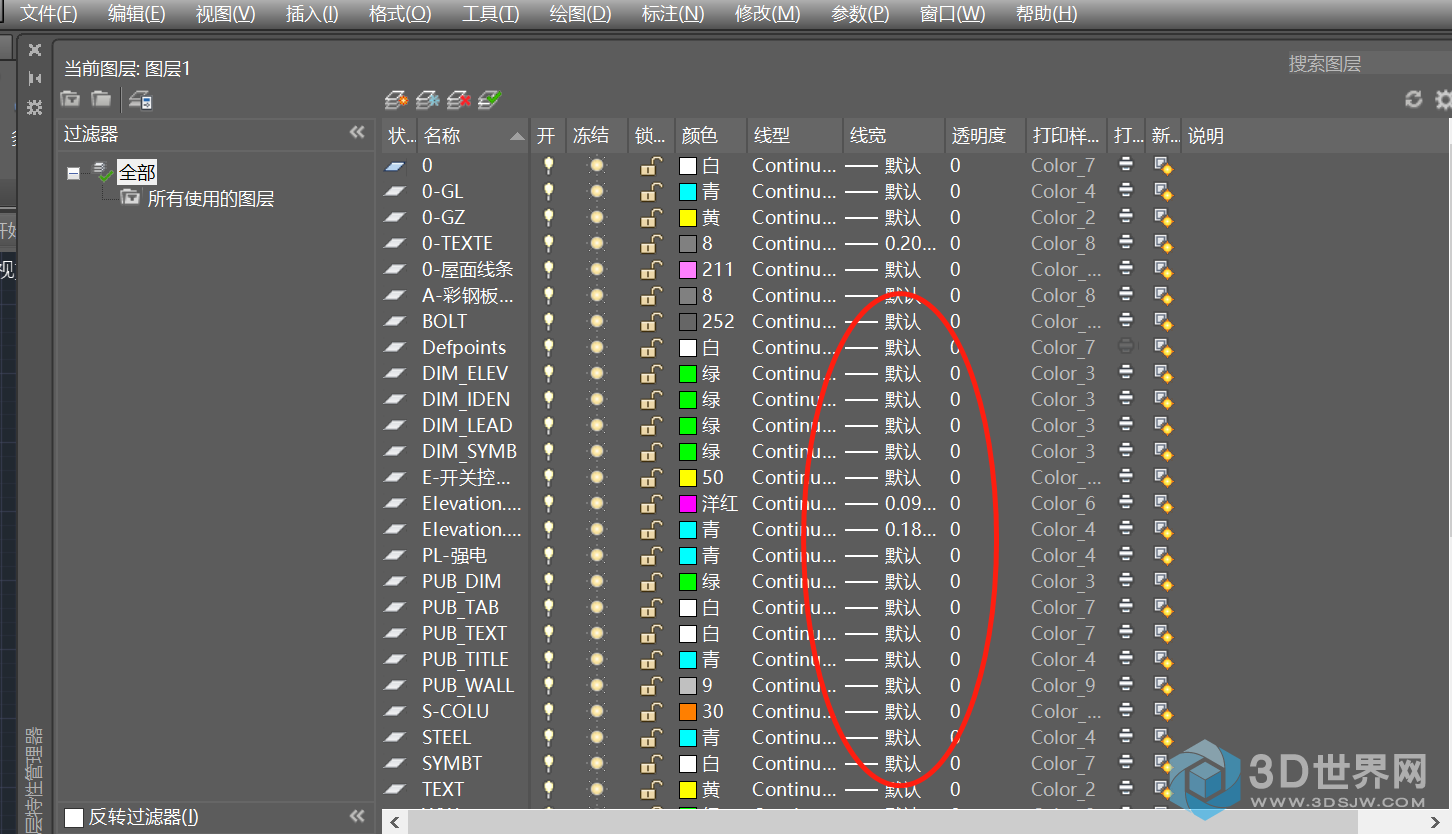
Task: Click the Delete Layer icon
Action: (459, 100)
